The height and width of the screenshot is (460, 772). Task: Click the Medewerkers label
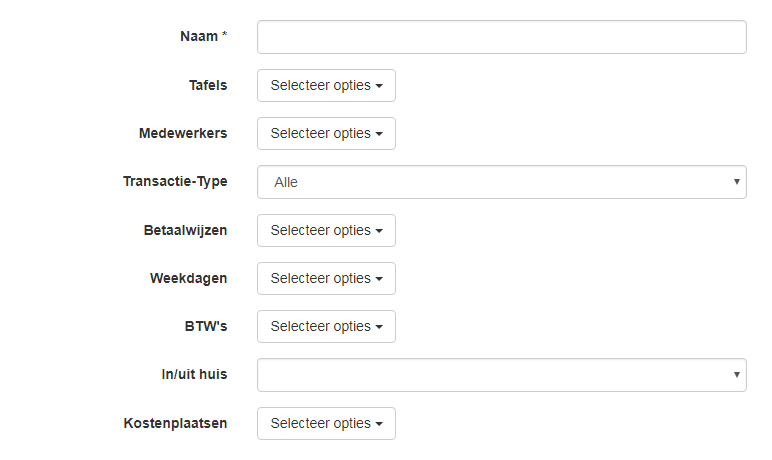[183, 134]
